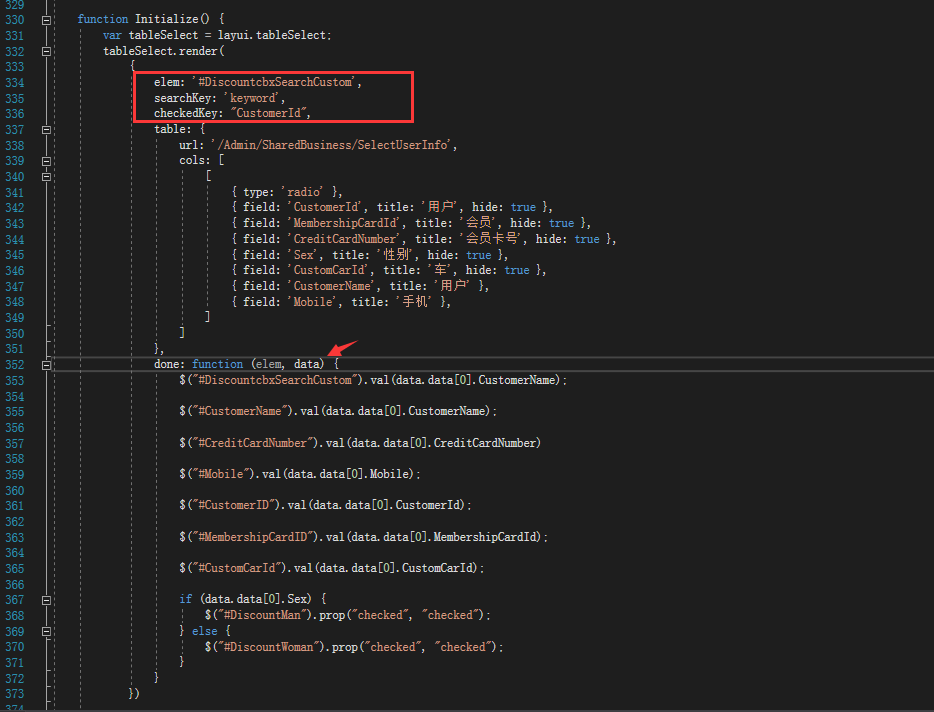Collapse the cols array fold marker

click(x=47, y=160)
